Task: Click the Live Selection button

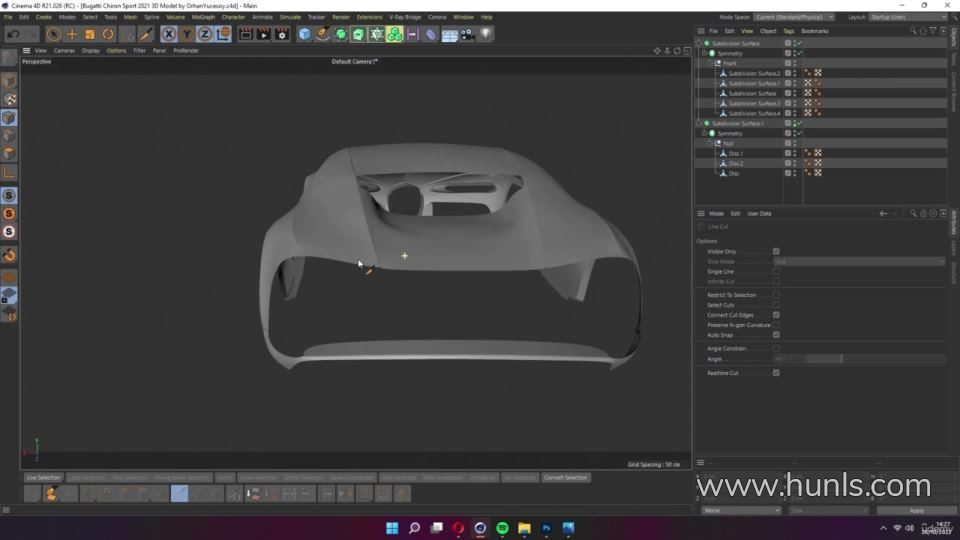Action: (43, 478)
